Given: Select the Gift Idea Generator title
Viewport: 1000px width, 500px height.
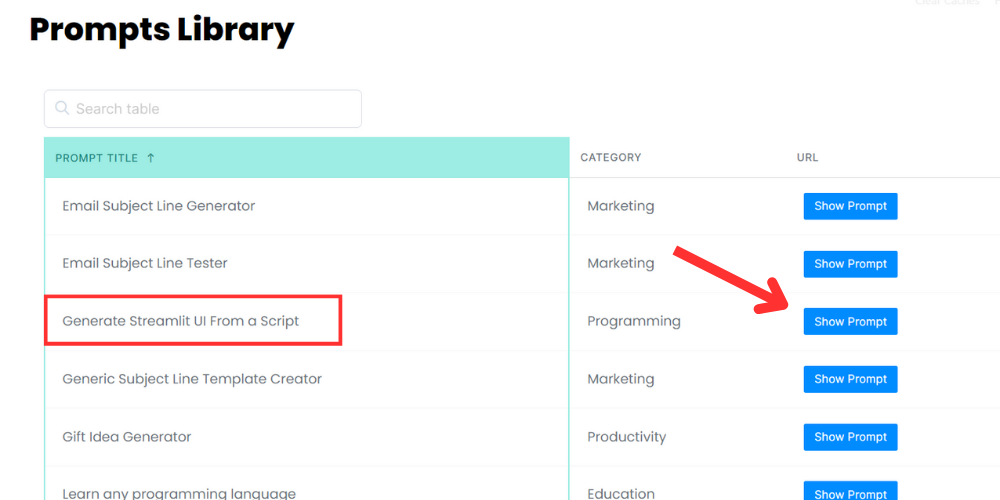Looking at the screenshot, I should coord(127,437).
